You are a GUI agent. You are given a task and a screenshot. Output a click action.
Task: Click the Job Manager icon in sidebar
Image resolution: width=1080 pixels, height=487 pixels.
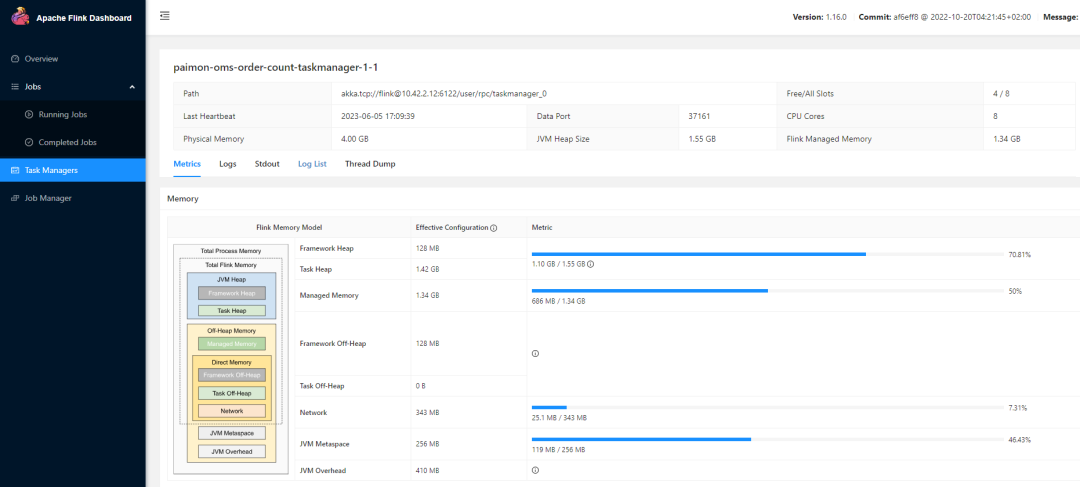(14, 198)
